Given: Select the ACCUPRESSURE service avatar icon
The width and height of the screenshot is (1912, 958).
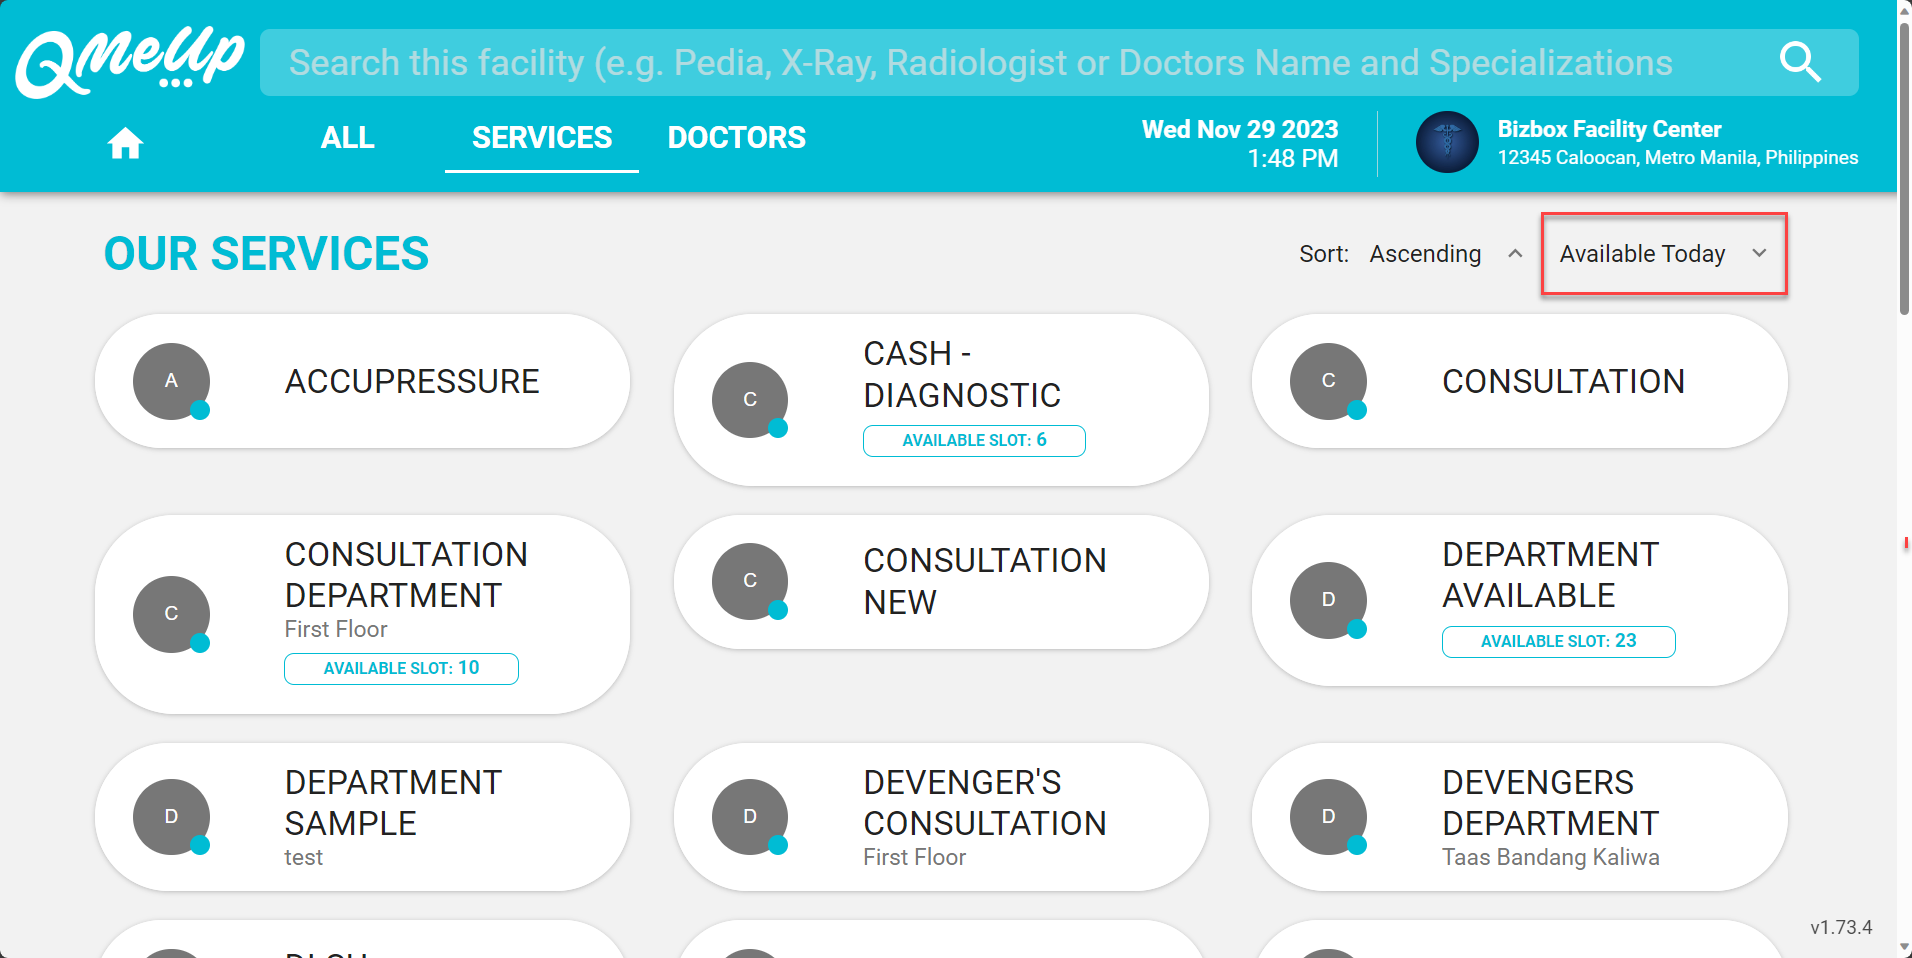Looking at the screenshot, I should (x=170, y=381).
